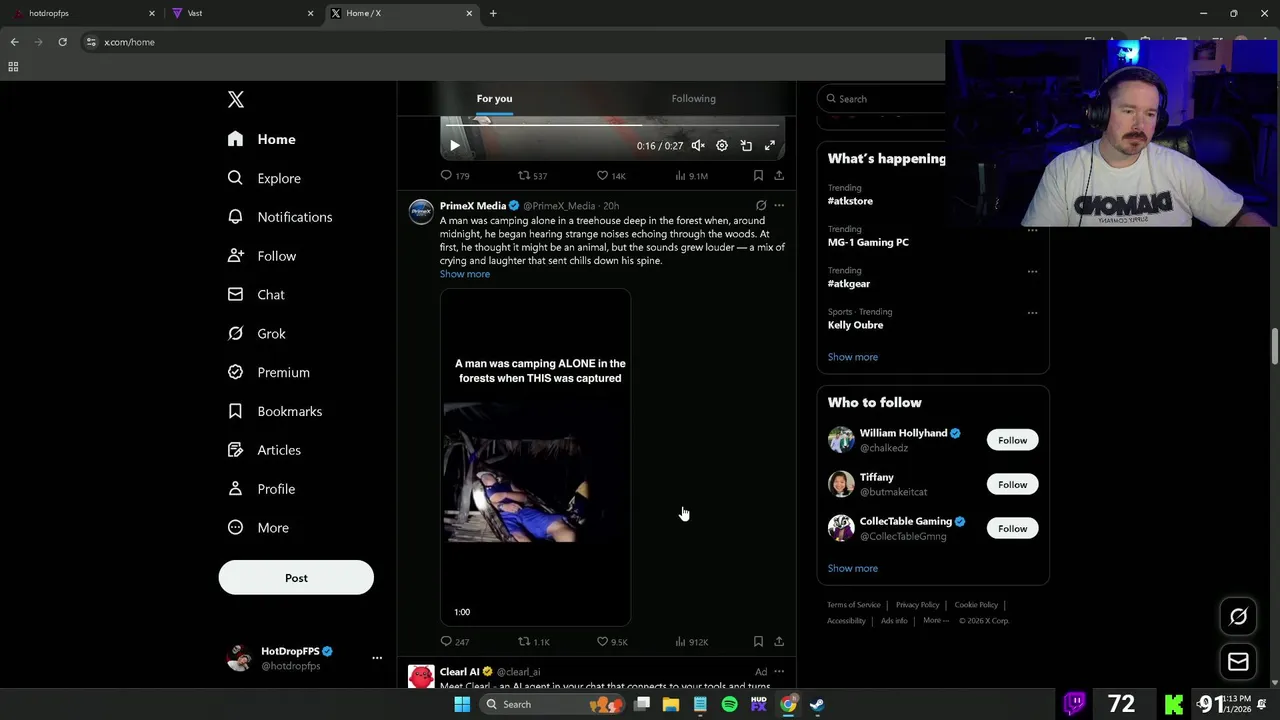
Task: Open the #atkstore trending topic
Action: click(x=850, y=201)
